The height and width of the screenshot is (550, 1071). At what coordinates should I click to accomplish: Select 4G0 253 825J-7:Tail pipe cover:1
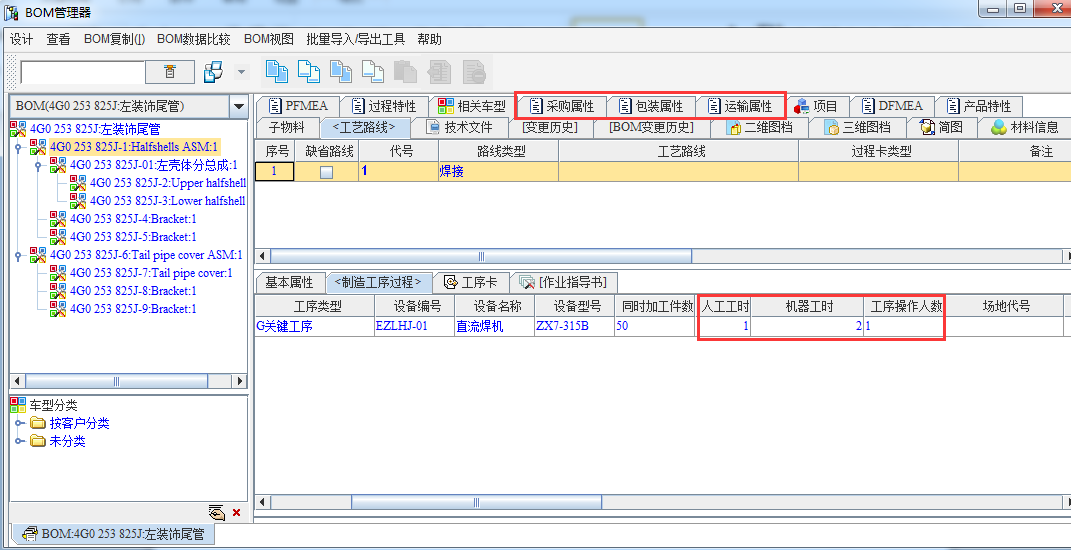click(x=151, y=273)
